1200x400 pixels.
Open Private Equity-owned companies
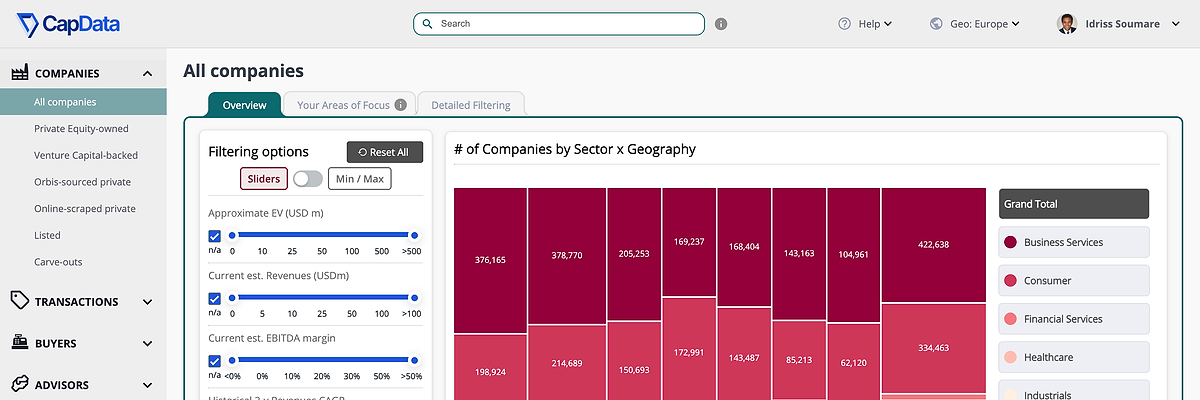(83, 129)
